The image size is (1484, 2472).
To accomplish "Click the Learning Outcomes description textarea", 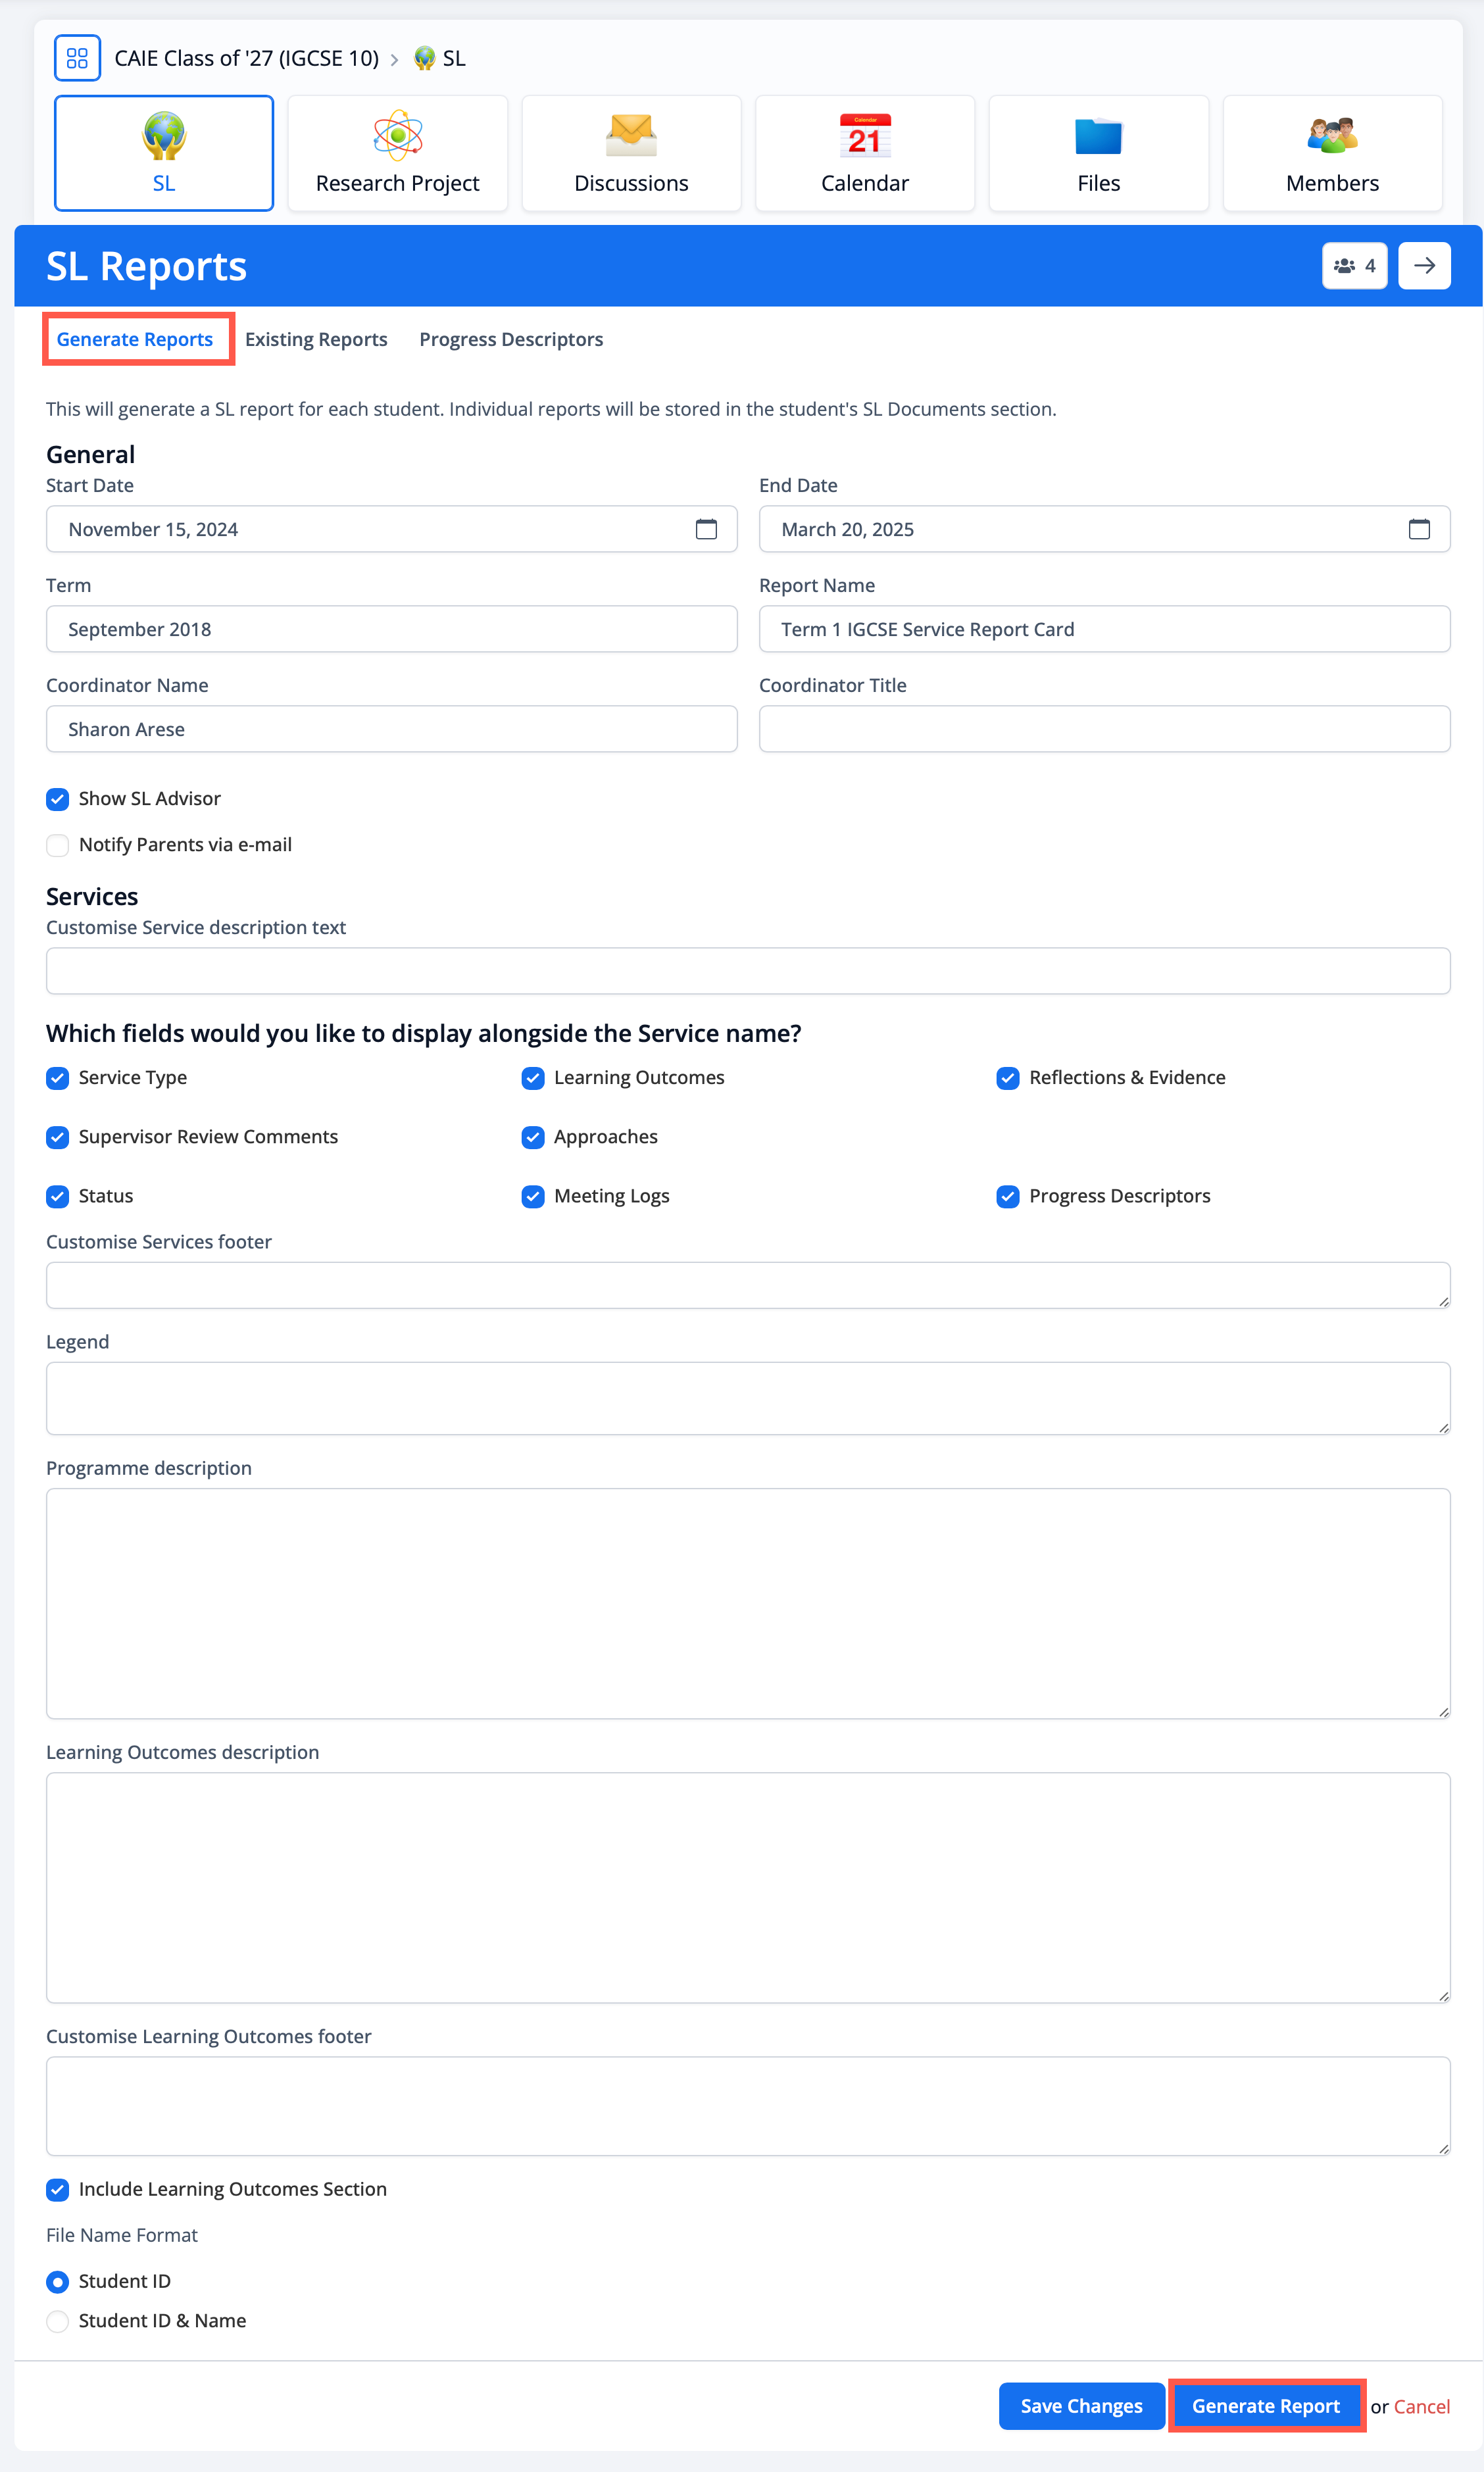I will (x=748, y=1887).
